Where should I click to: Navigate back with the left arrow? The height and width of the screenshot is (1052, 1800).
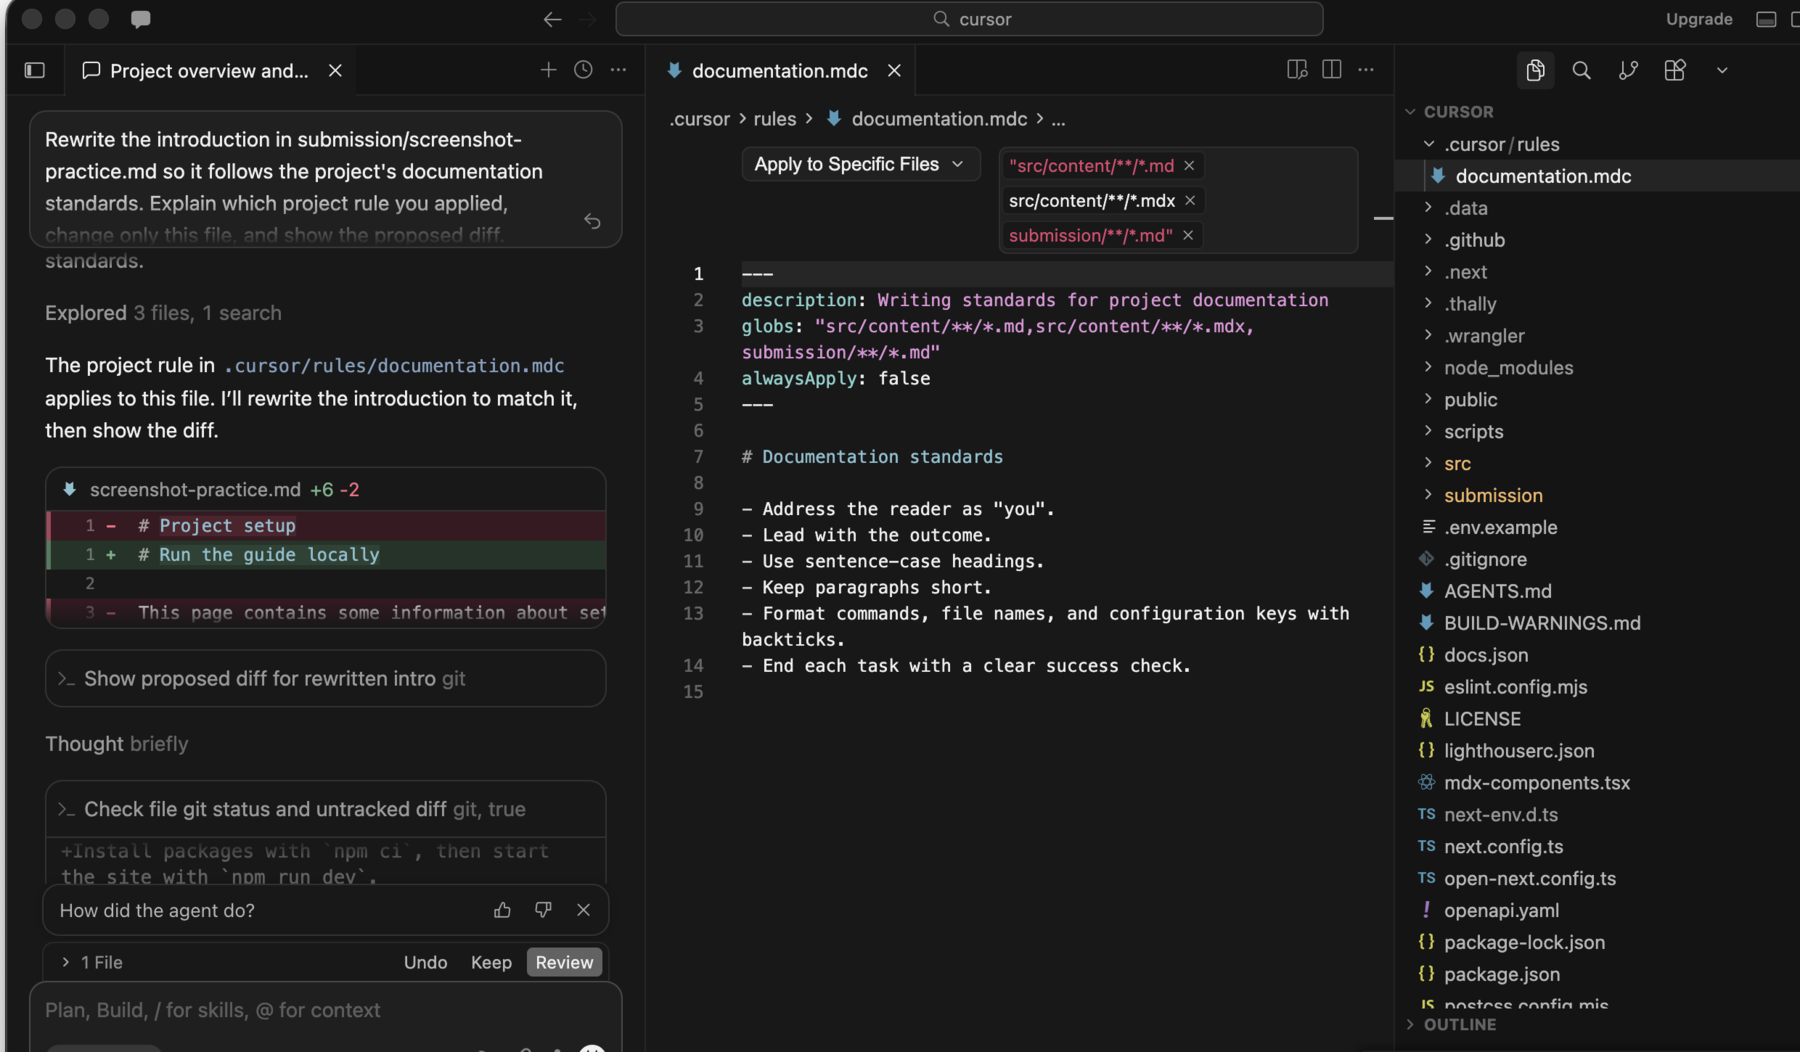coord(552,19)
